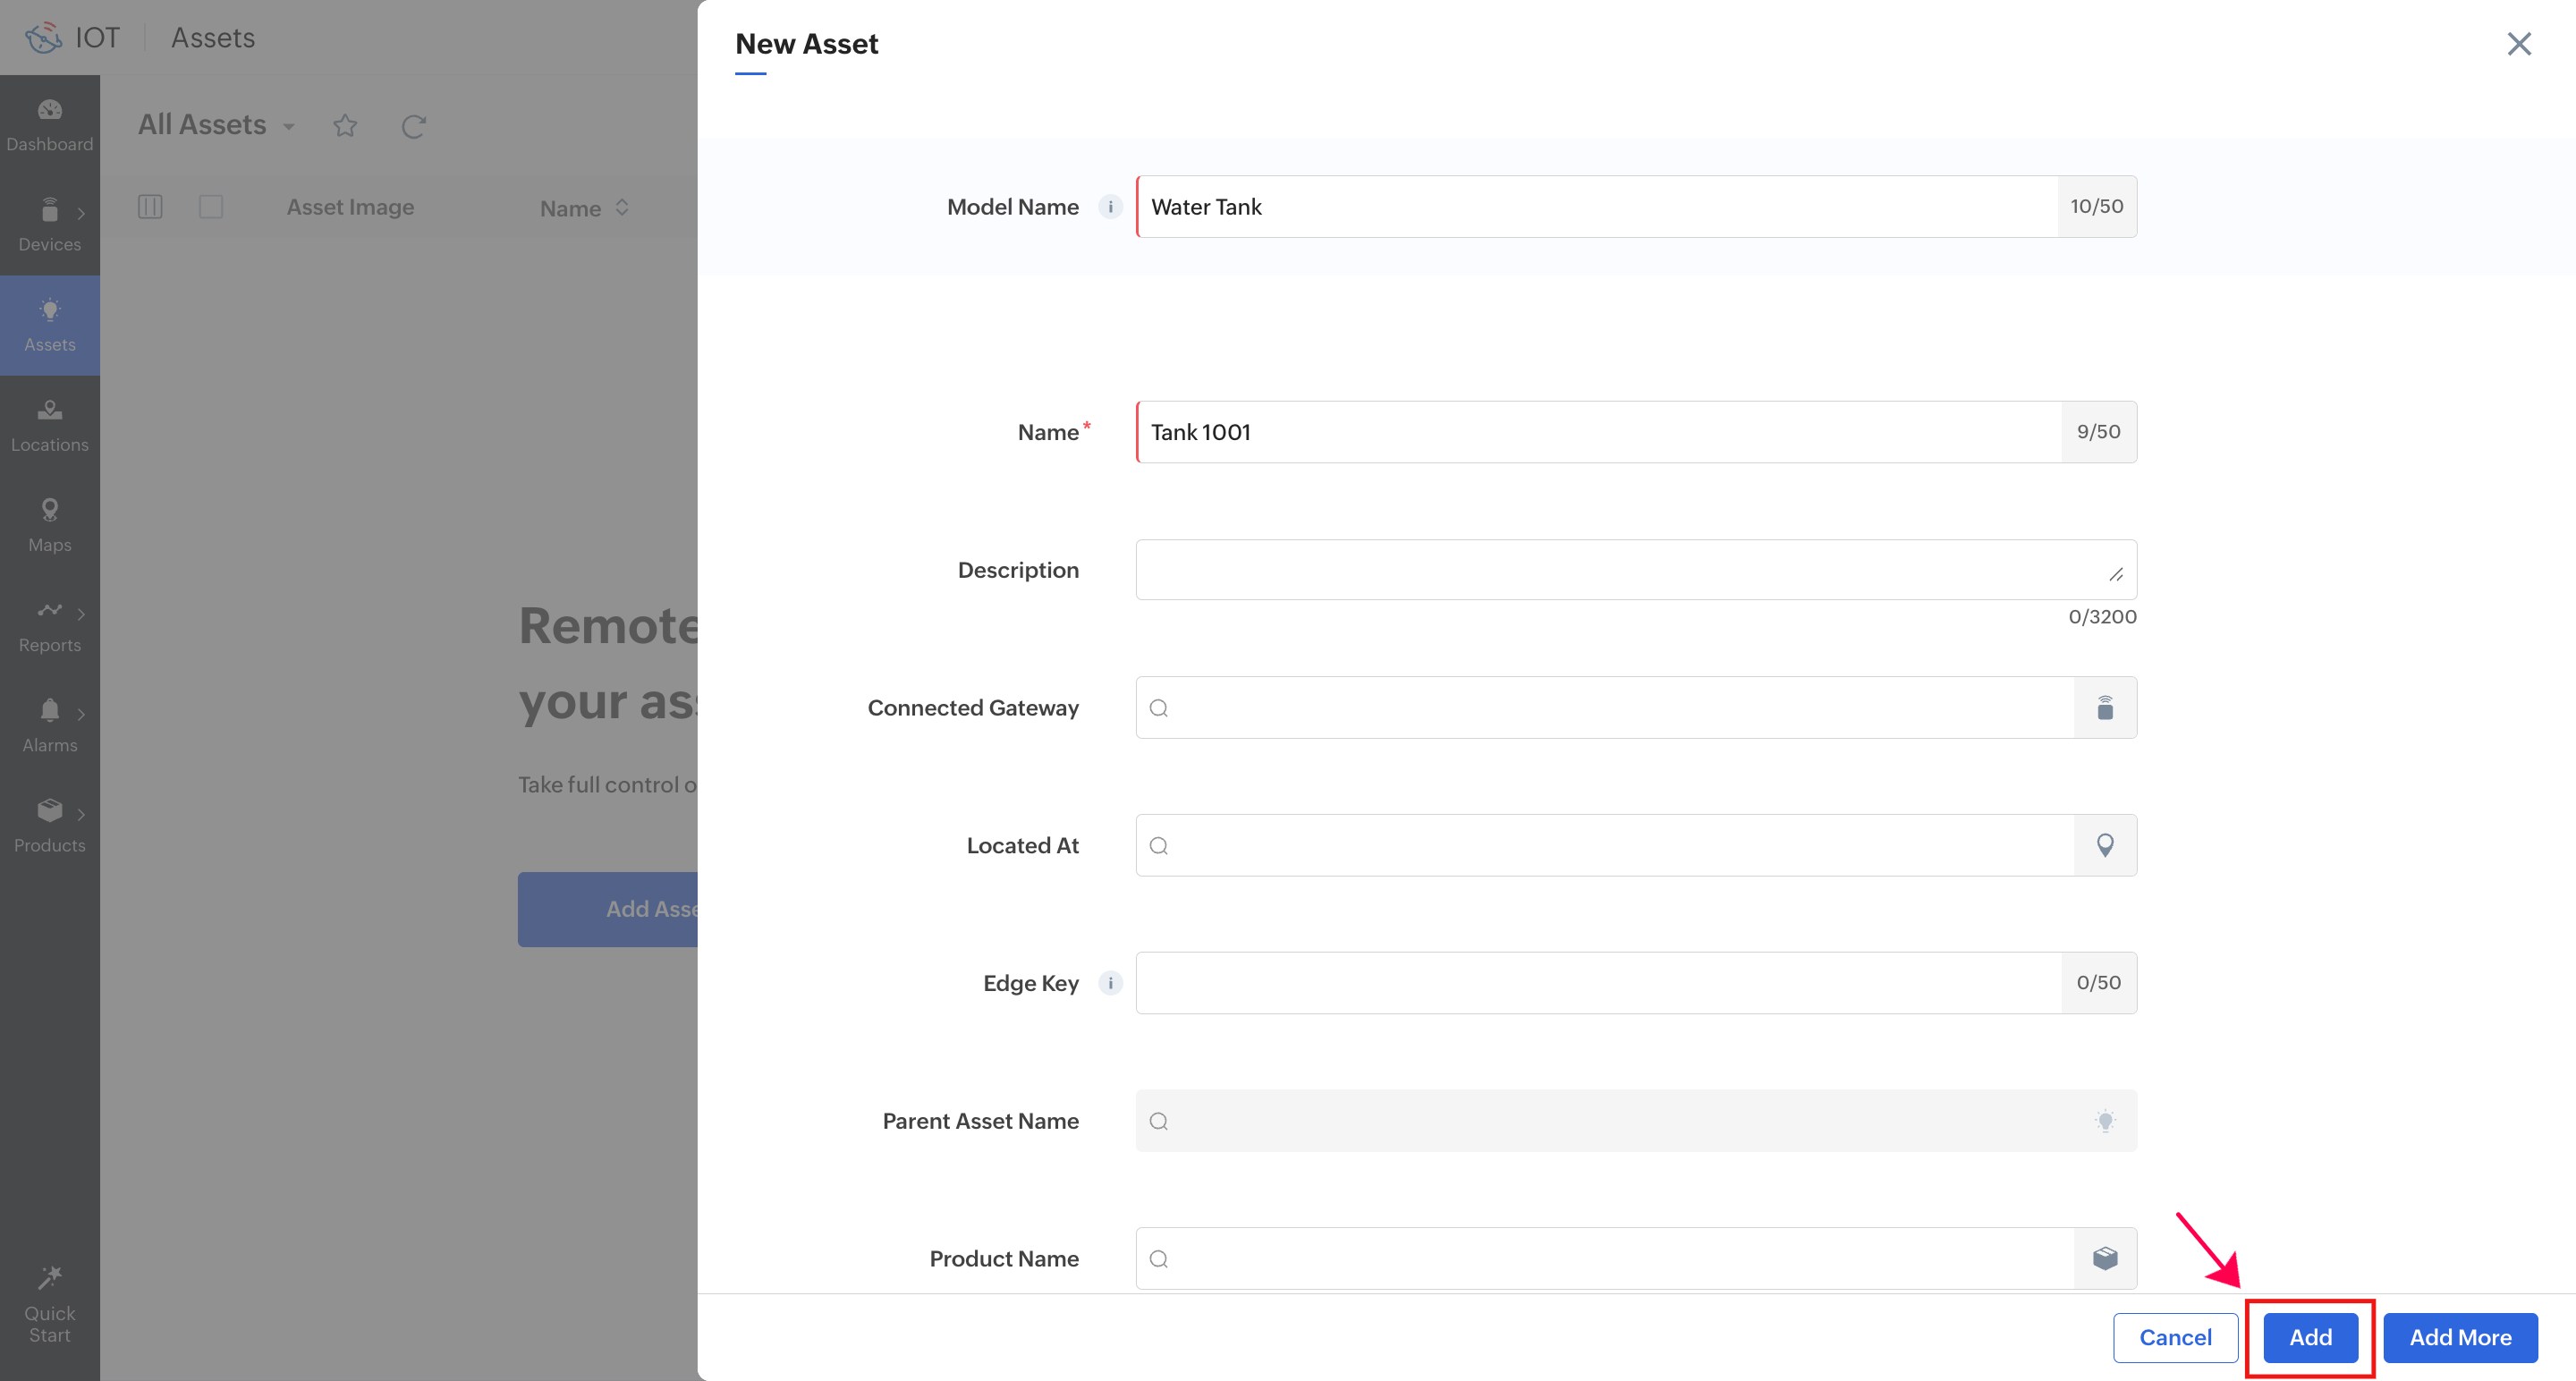Expand Products submenu chevron
2576x1381 pixels.
pos(81,813)
